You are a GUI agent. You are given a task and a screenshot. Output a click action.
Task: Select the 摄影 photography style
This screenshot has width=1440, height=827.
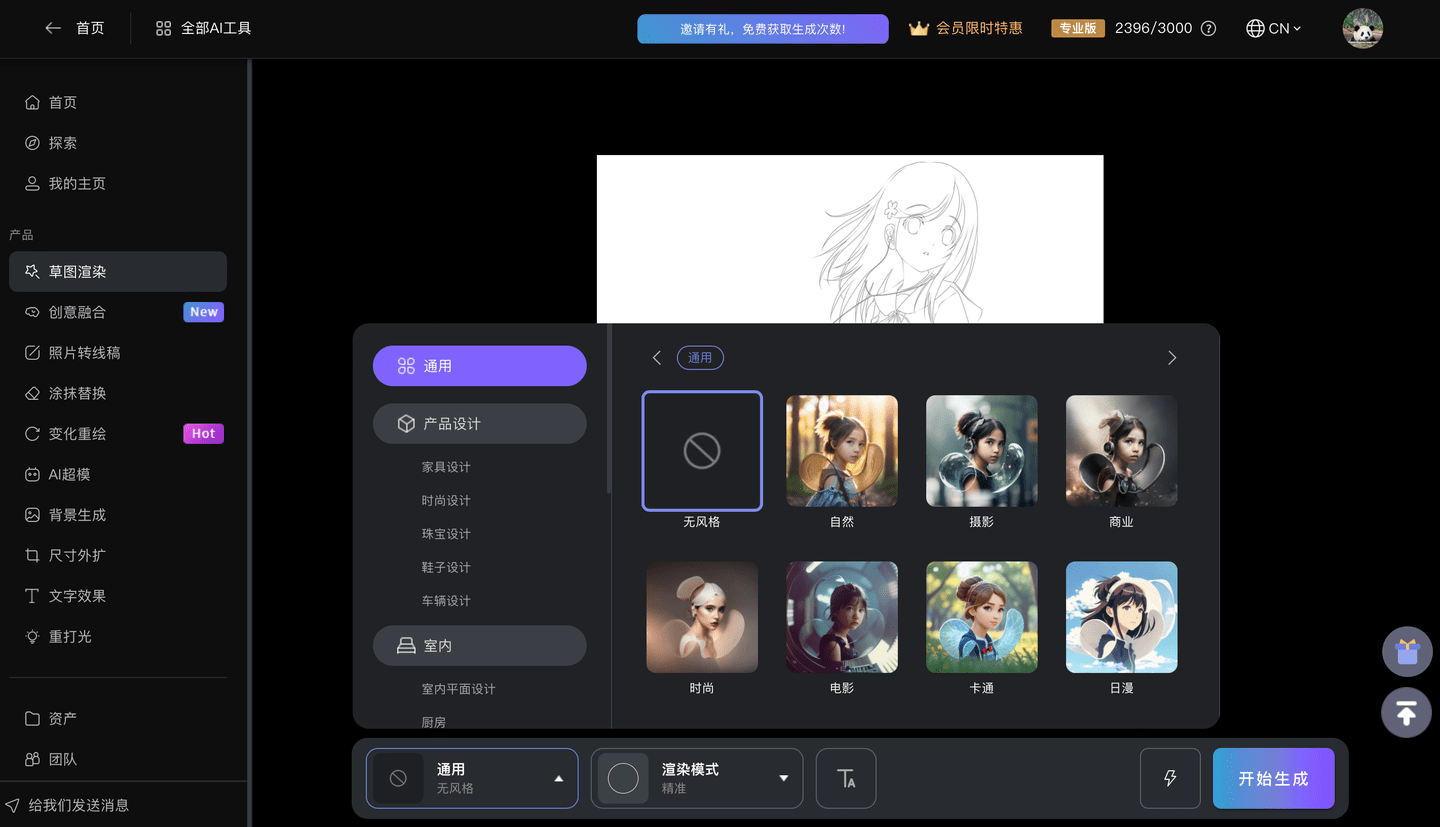coord(981,451)
